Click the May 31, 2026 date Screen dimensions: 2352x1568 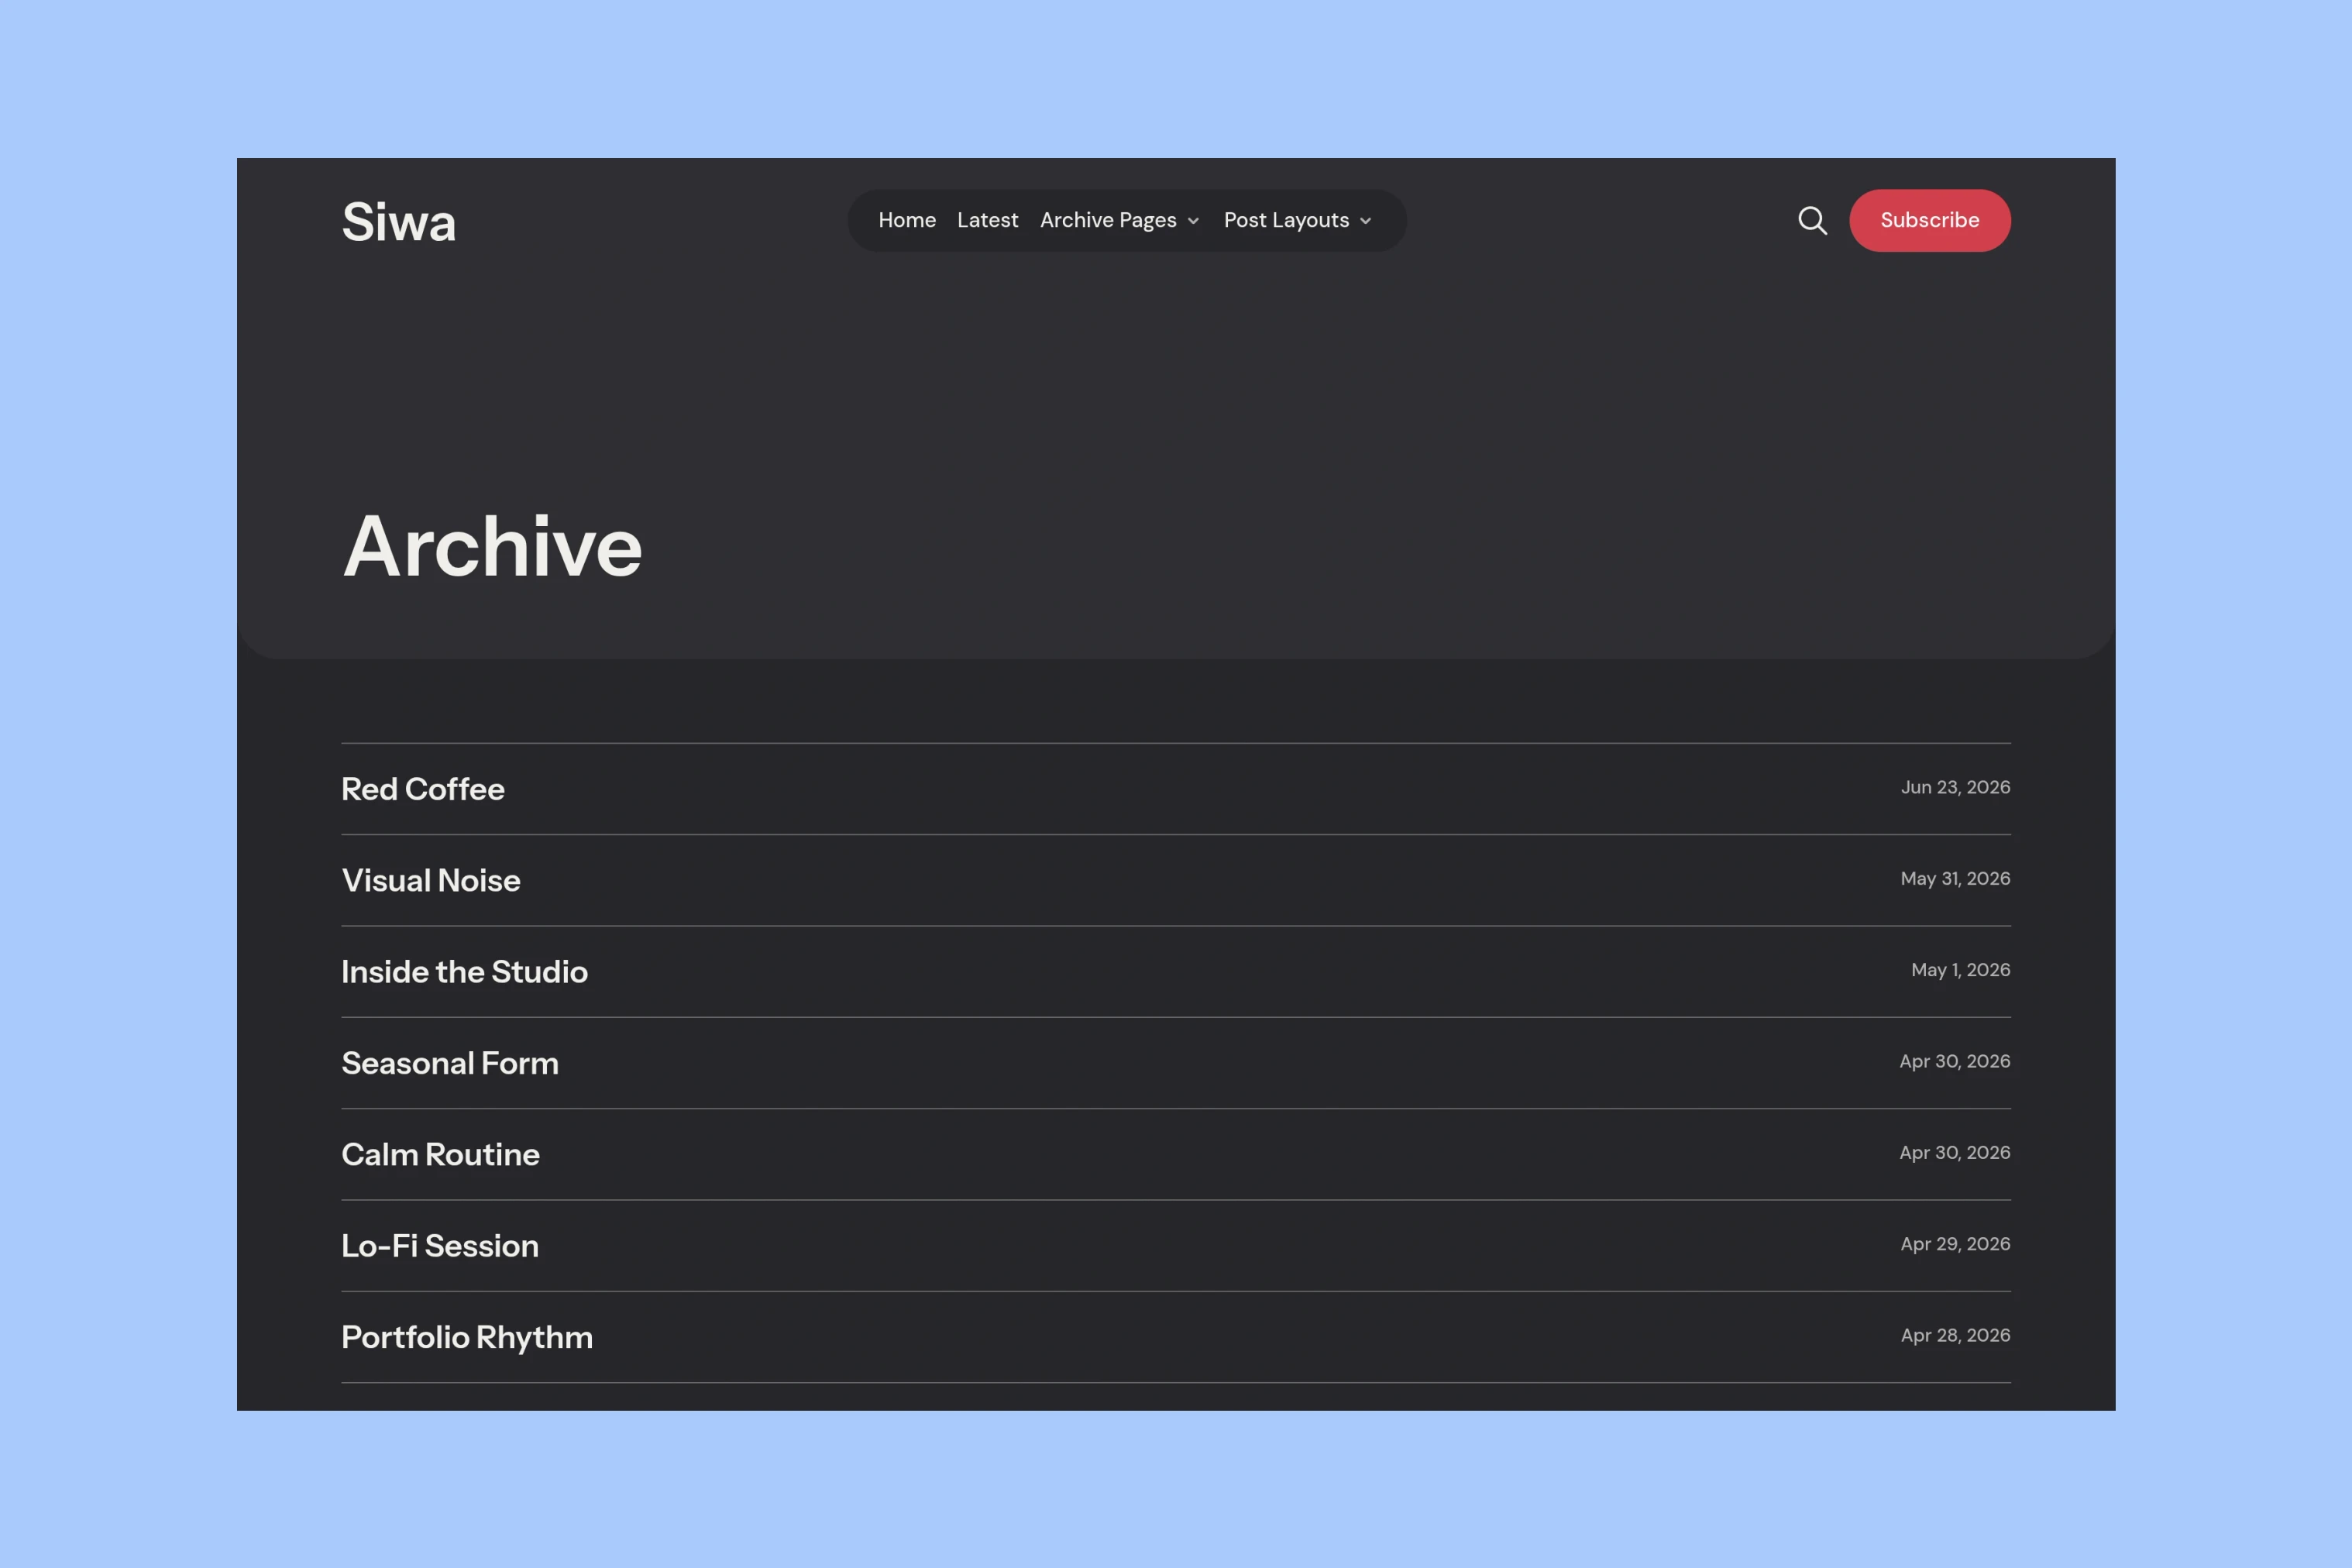[x=1955, y=879]
